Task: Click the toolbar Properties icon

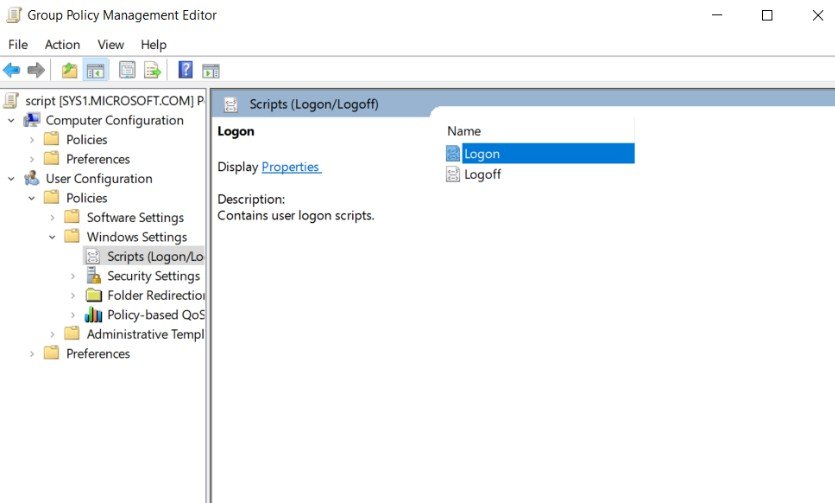Action: click(x=127, y=70)
